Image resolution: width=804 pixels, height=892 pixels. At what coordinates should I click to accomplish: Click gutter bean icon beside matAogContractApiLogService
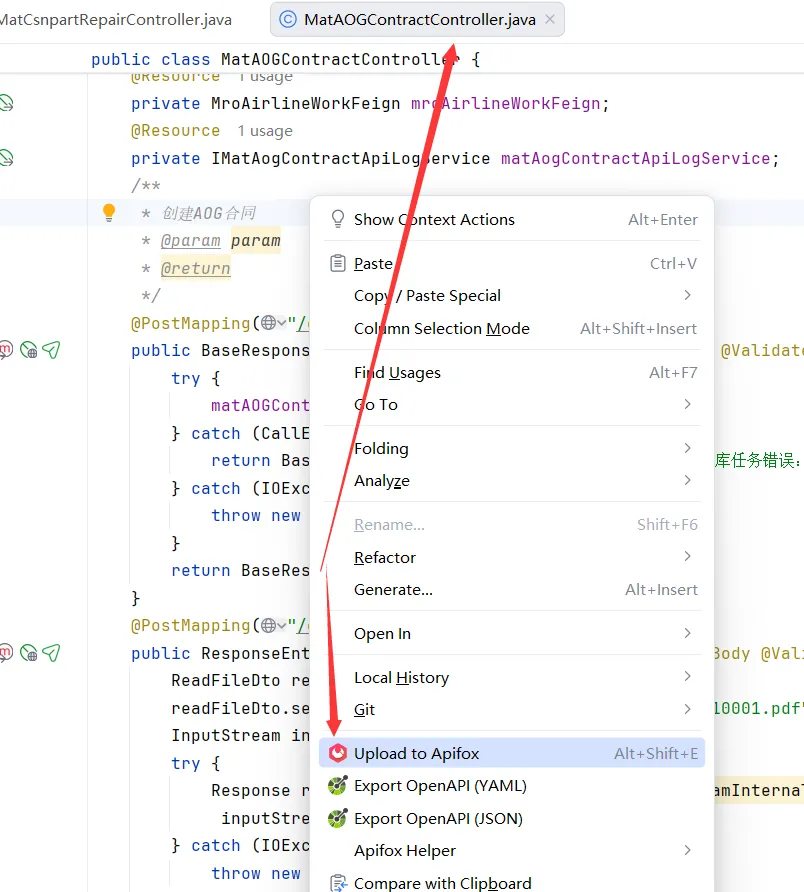click(6, 158)
